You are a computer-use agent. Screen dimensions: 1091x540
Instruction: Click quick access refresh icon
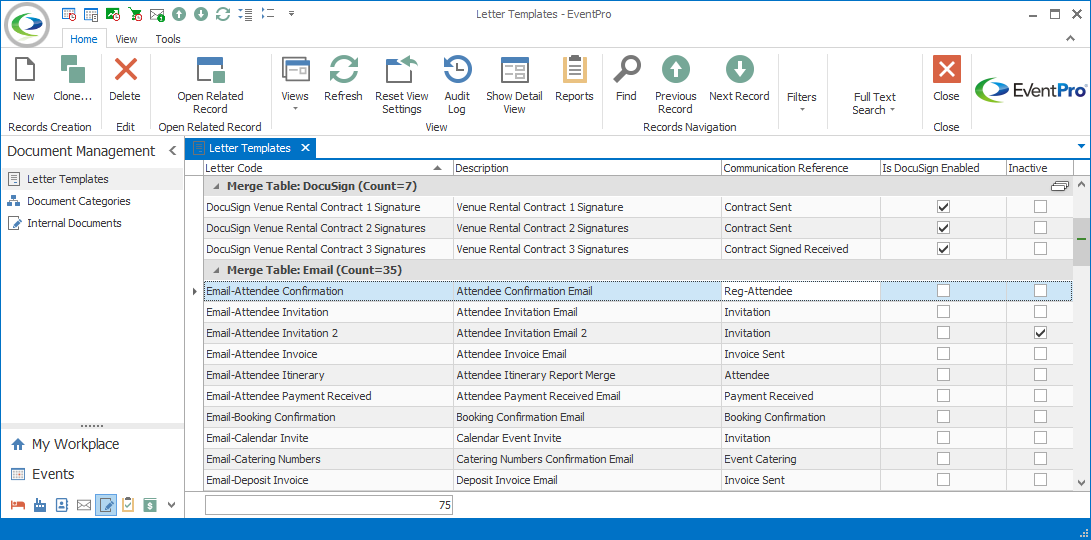coord(223,13)
